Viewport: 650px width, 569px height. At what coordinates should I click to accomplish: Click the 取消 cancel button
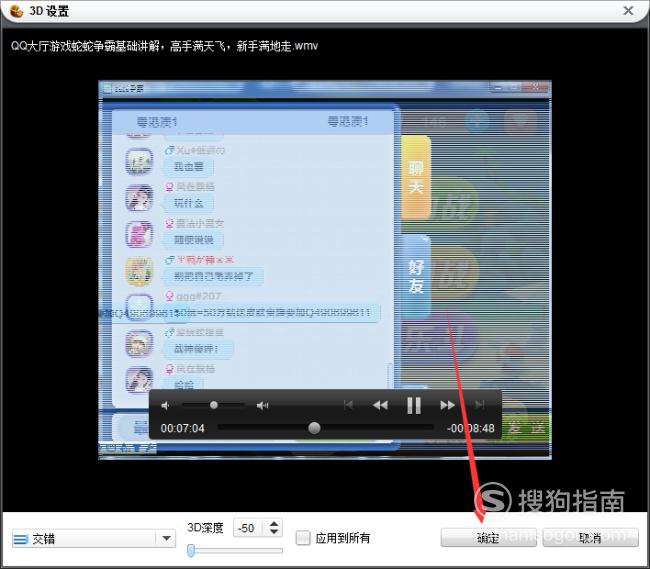[x=590, y=538]
